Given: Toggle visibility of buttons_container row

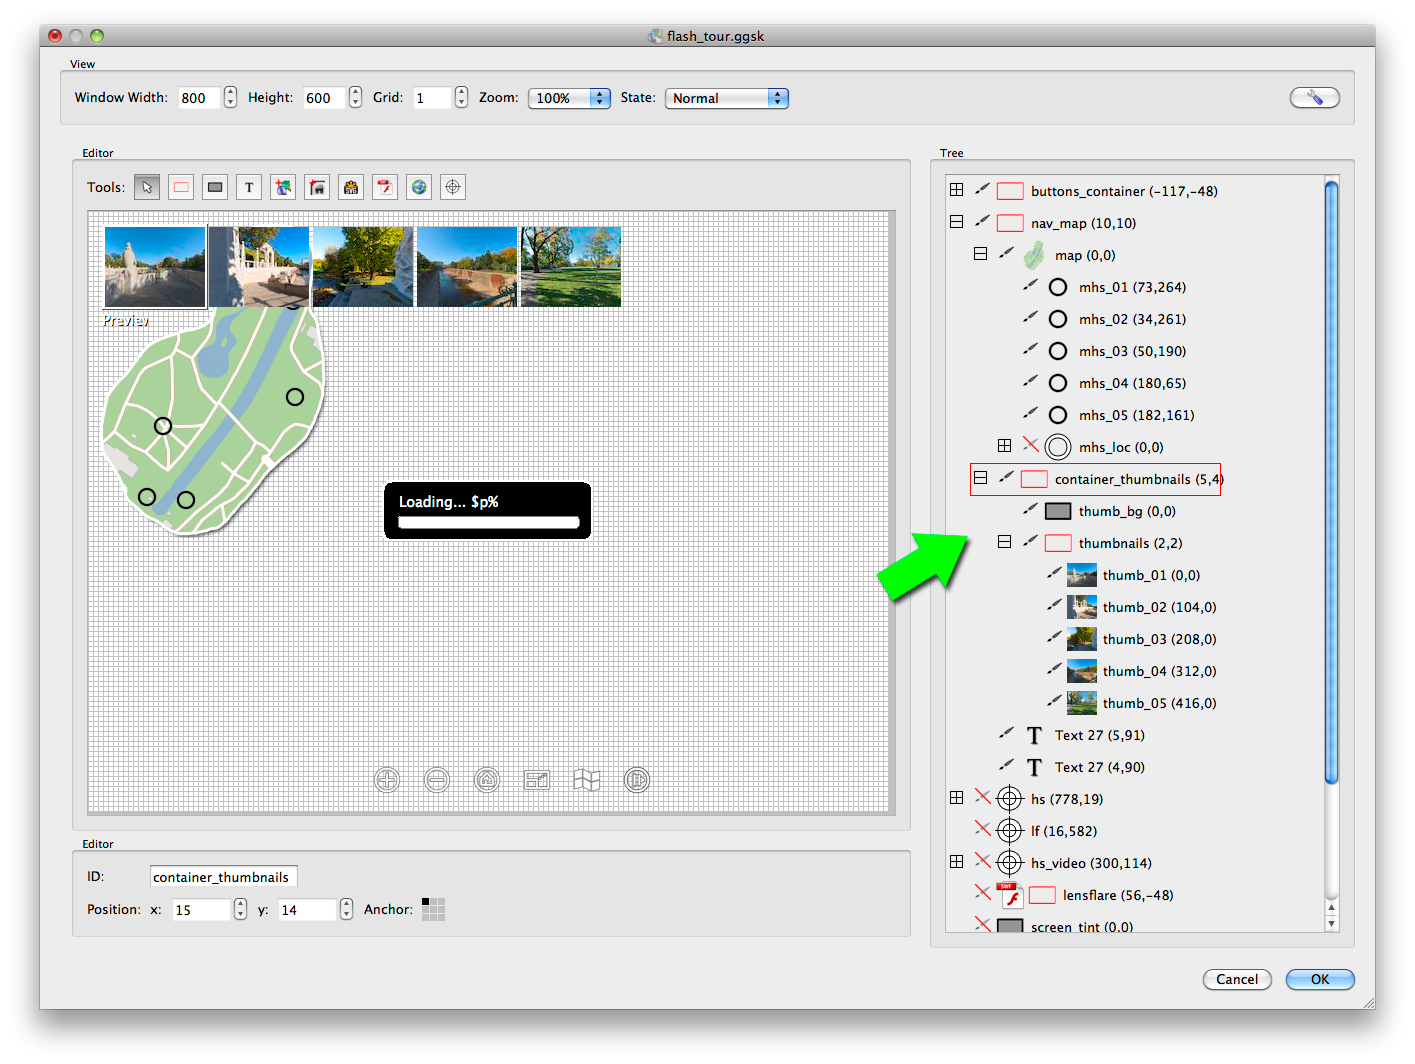Looking at the screenshot, I should pyautogui.click(x=983, y=190).
